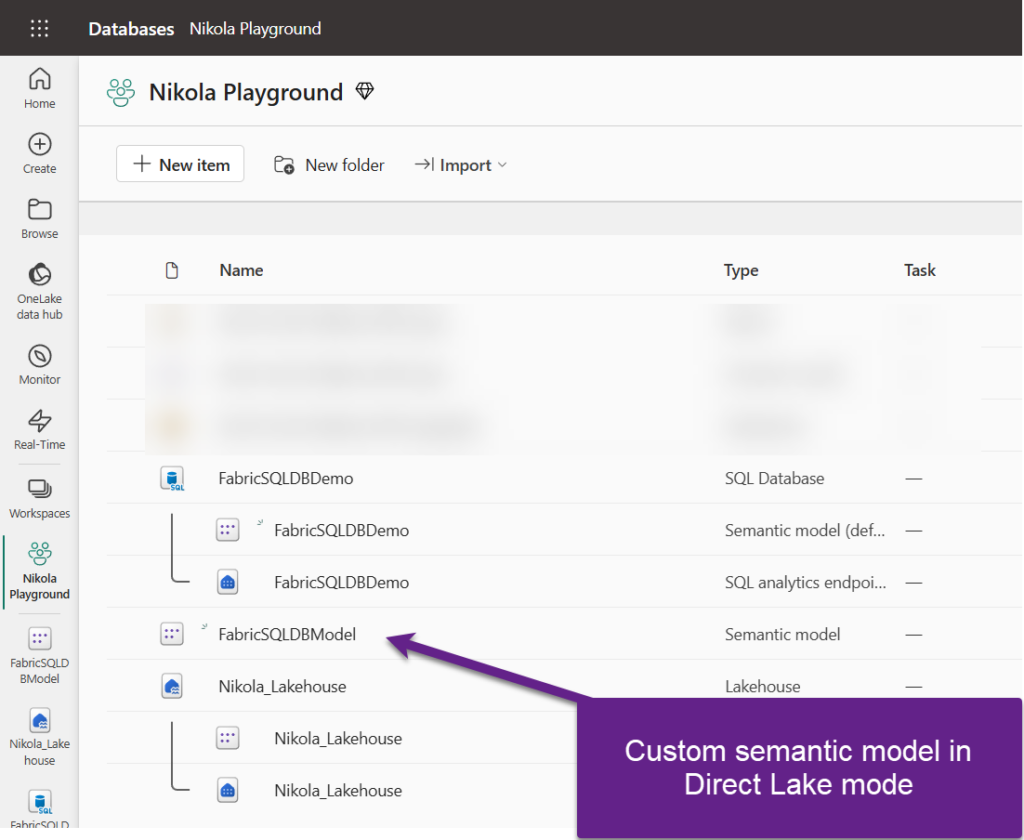
Task: Create a New folder
Action: point(329,165)
